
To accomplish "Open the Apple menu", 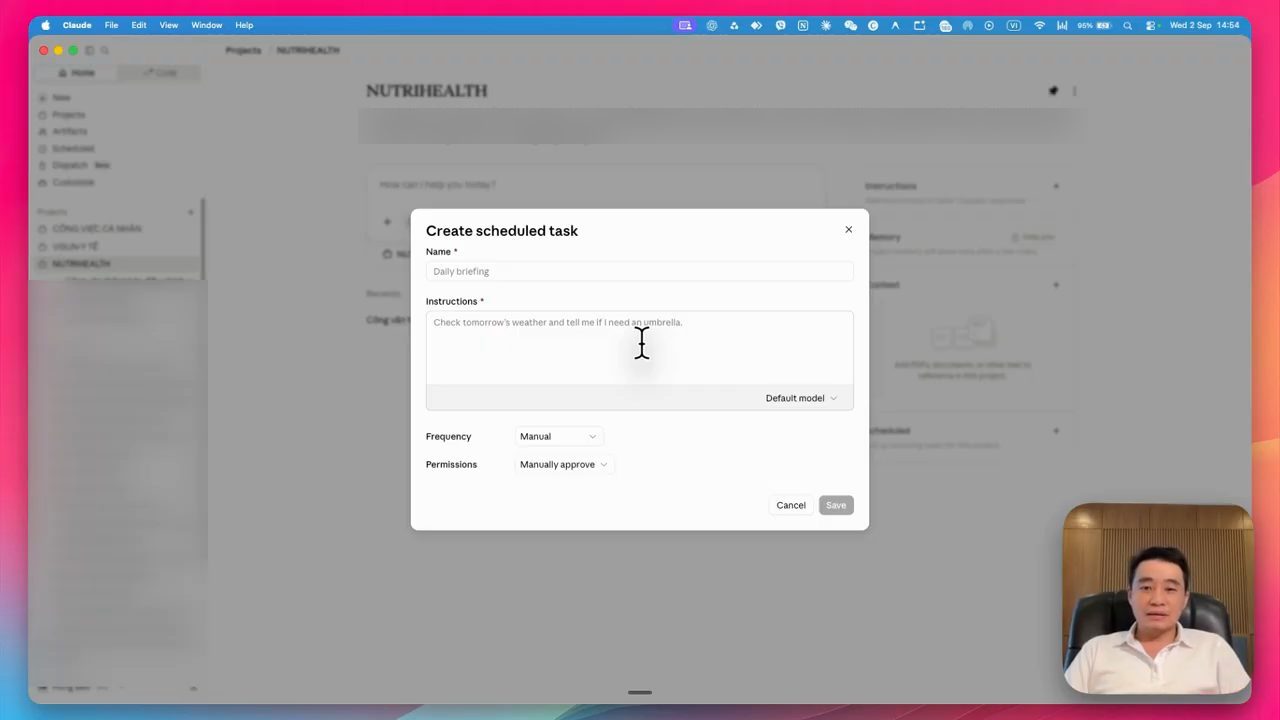I will 45,25.
